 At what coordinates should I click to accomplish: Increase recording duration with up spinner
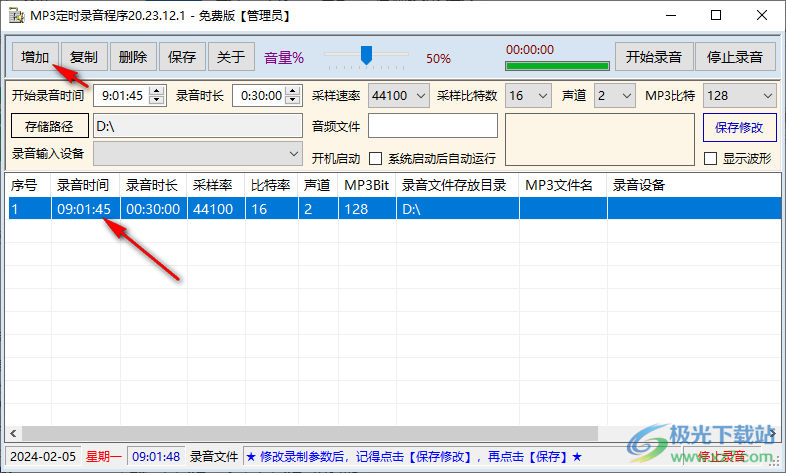(x=292, y=91)
